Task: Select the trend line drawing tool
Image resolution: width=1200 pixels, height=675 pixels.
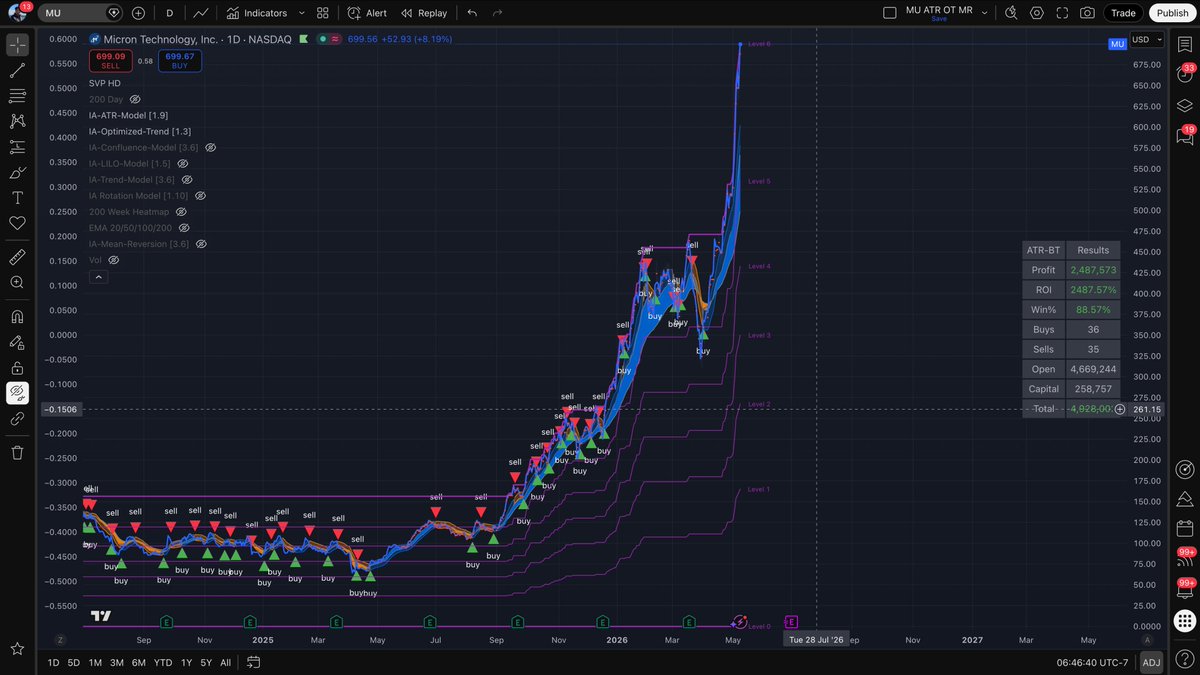Action: (x=17, y=71)
